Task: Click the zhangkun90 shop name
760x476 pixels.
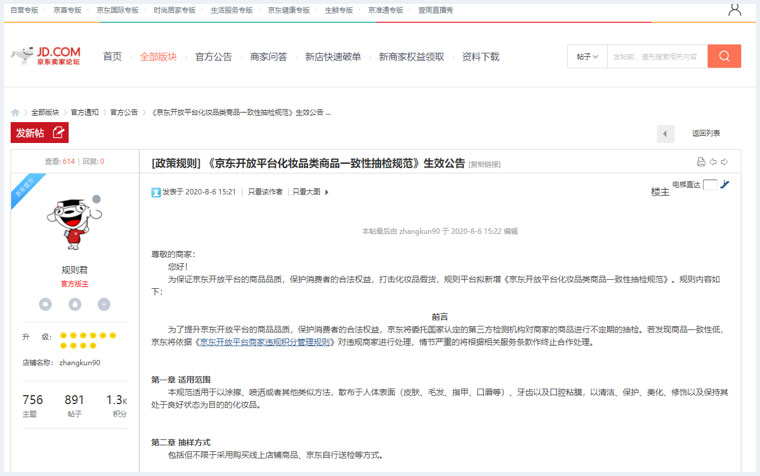Action: [79, 363]
